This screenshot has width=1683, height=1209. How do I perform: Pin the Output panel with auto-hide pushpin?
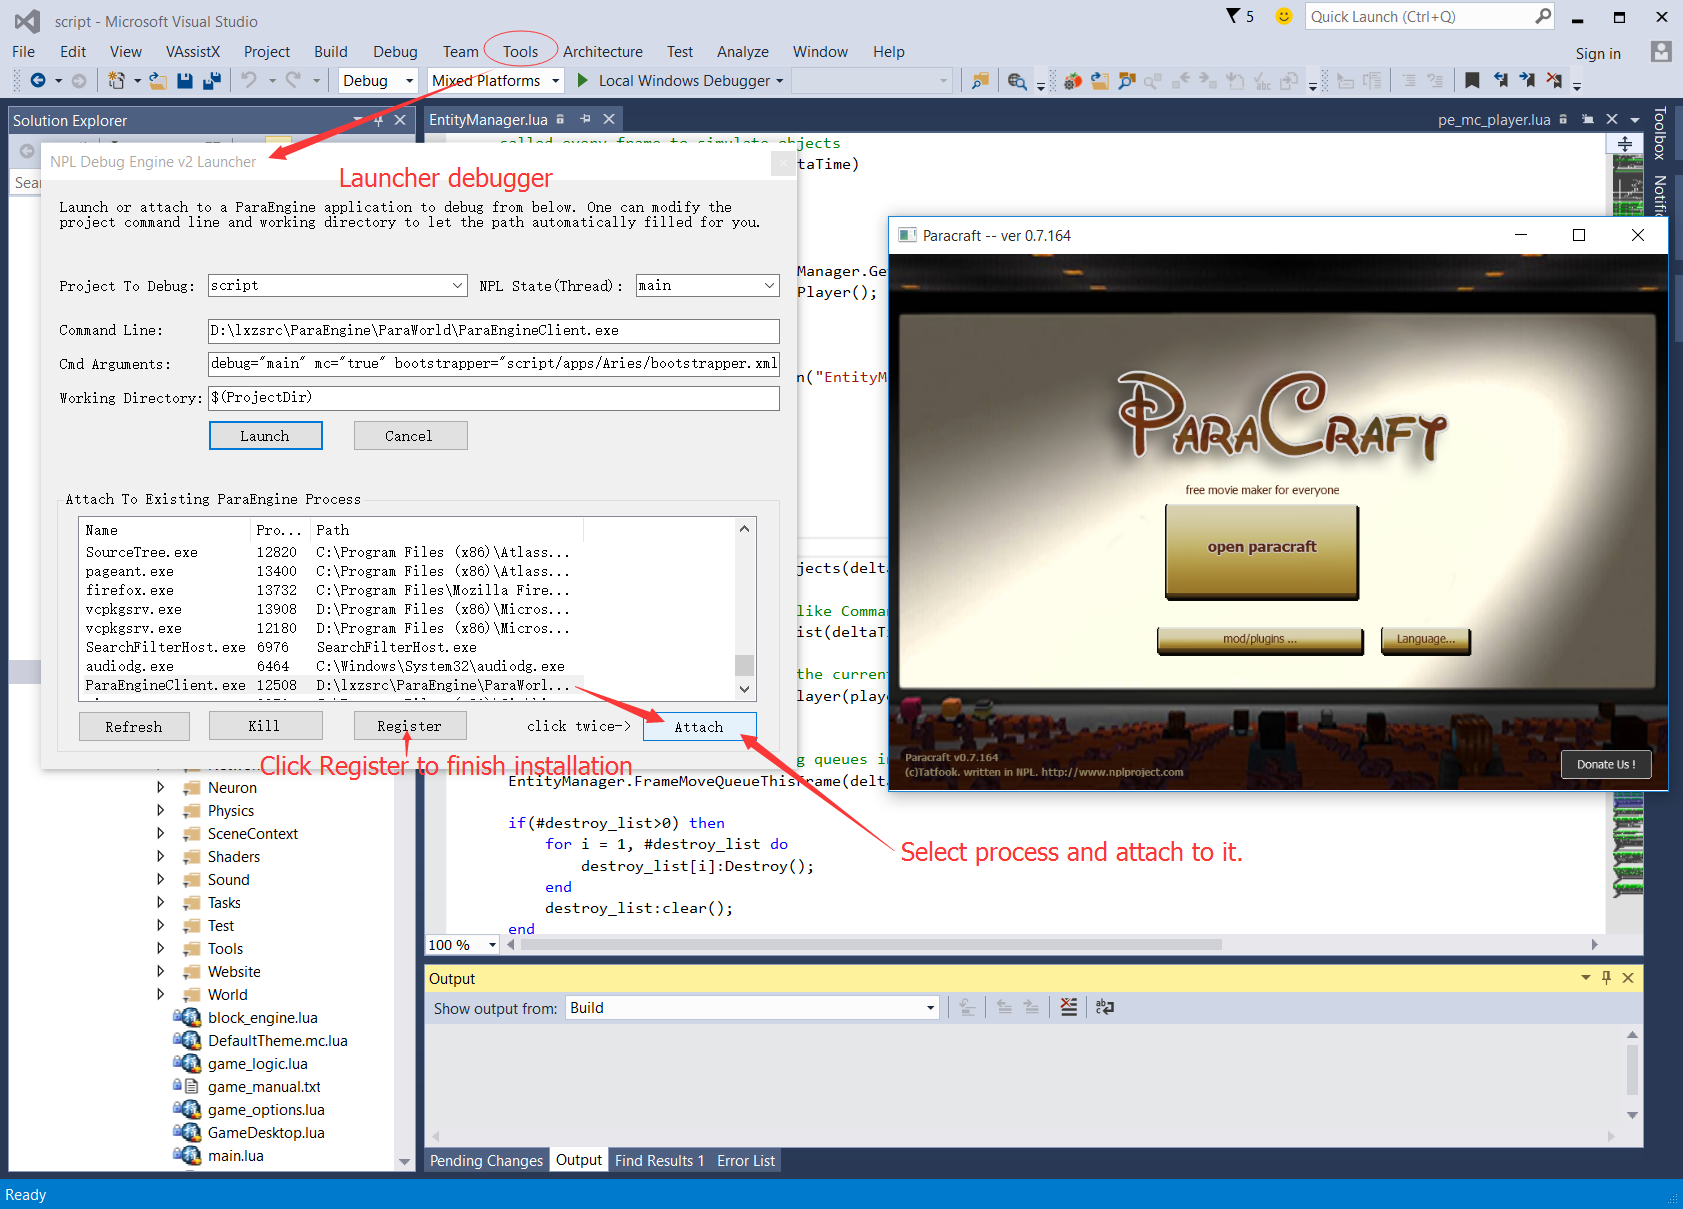point(1607,978)
